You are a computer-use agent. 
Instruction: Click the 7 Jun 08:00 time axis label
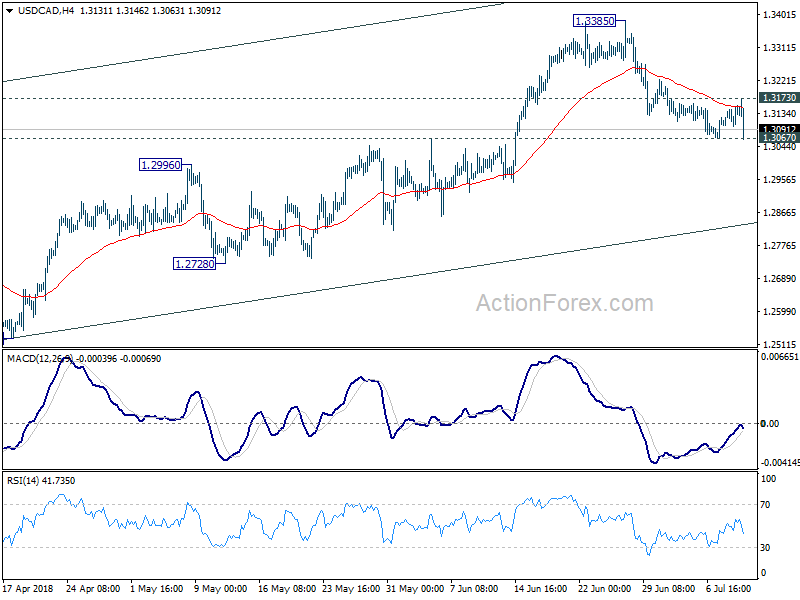coord(474,589)
